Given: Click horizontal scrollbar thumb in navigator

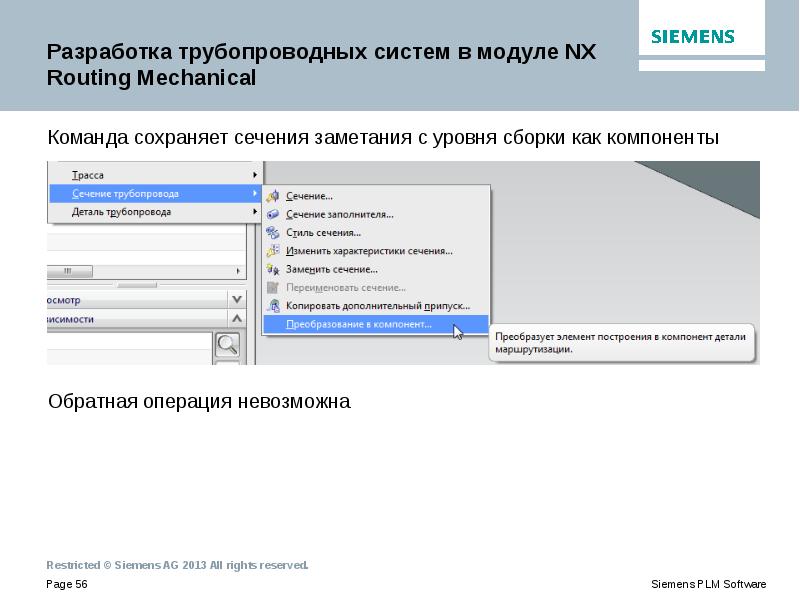Looking at the screenshot, I should (x=69, y=271).
